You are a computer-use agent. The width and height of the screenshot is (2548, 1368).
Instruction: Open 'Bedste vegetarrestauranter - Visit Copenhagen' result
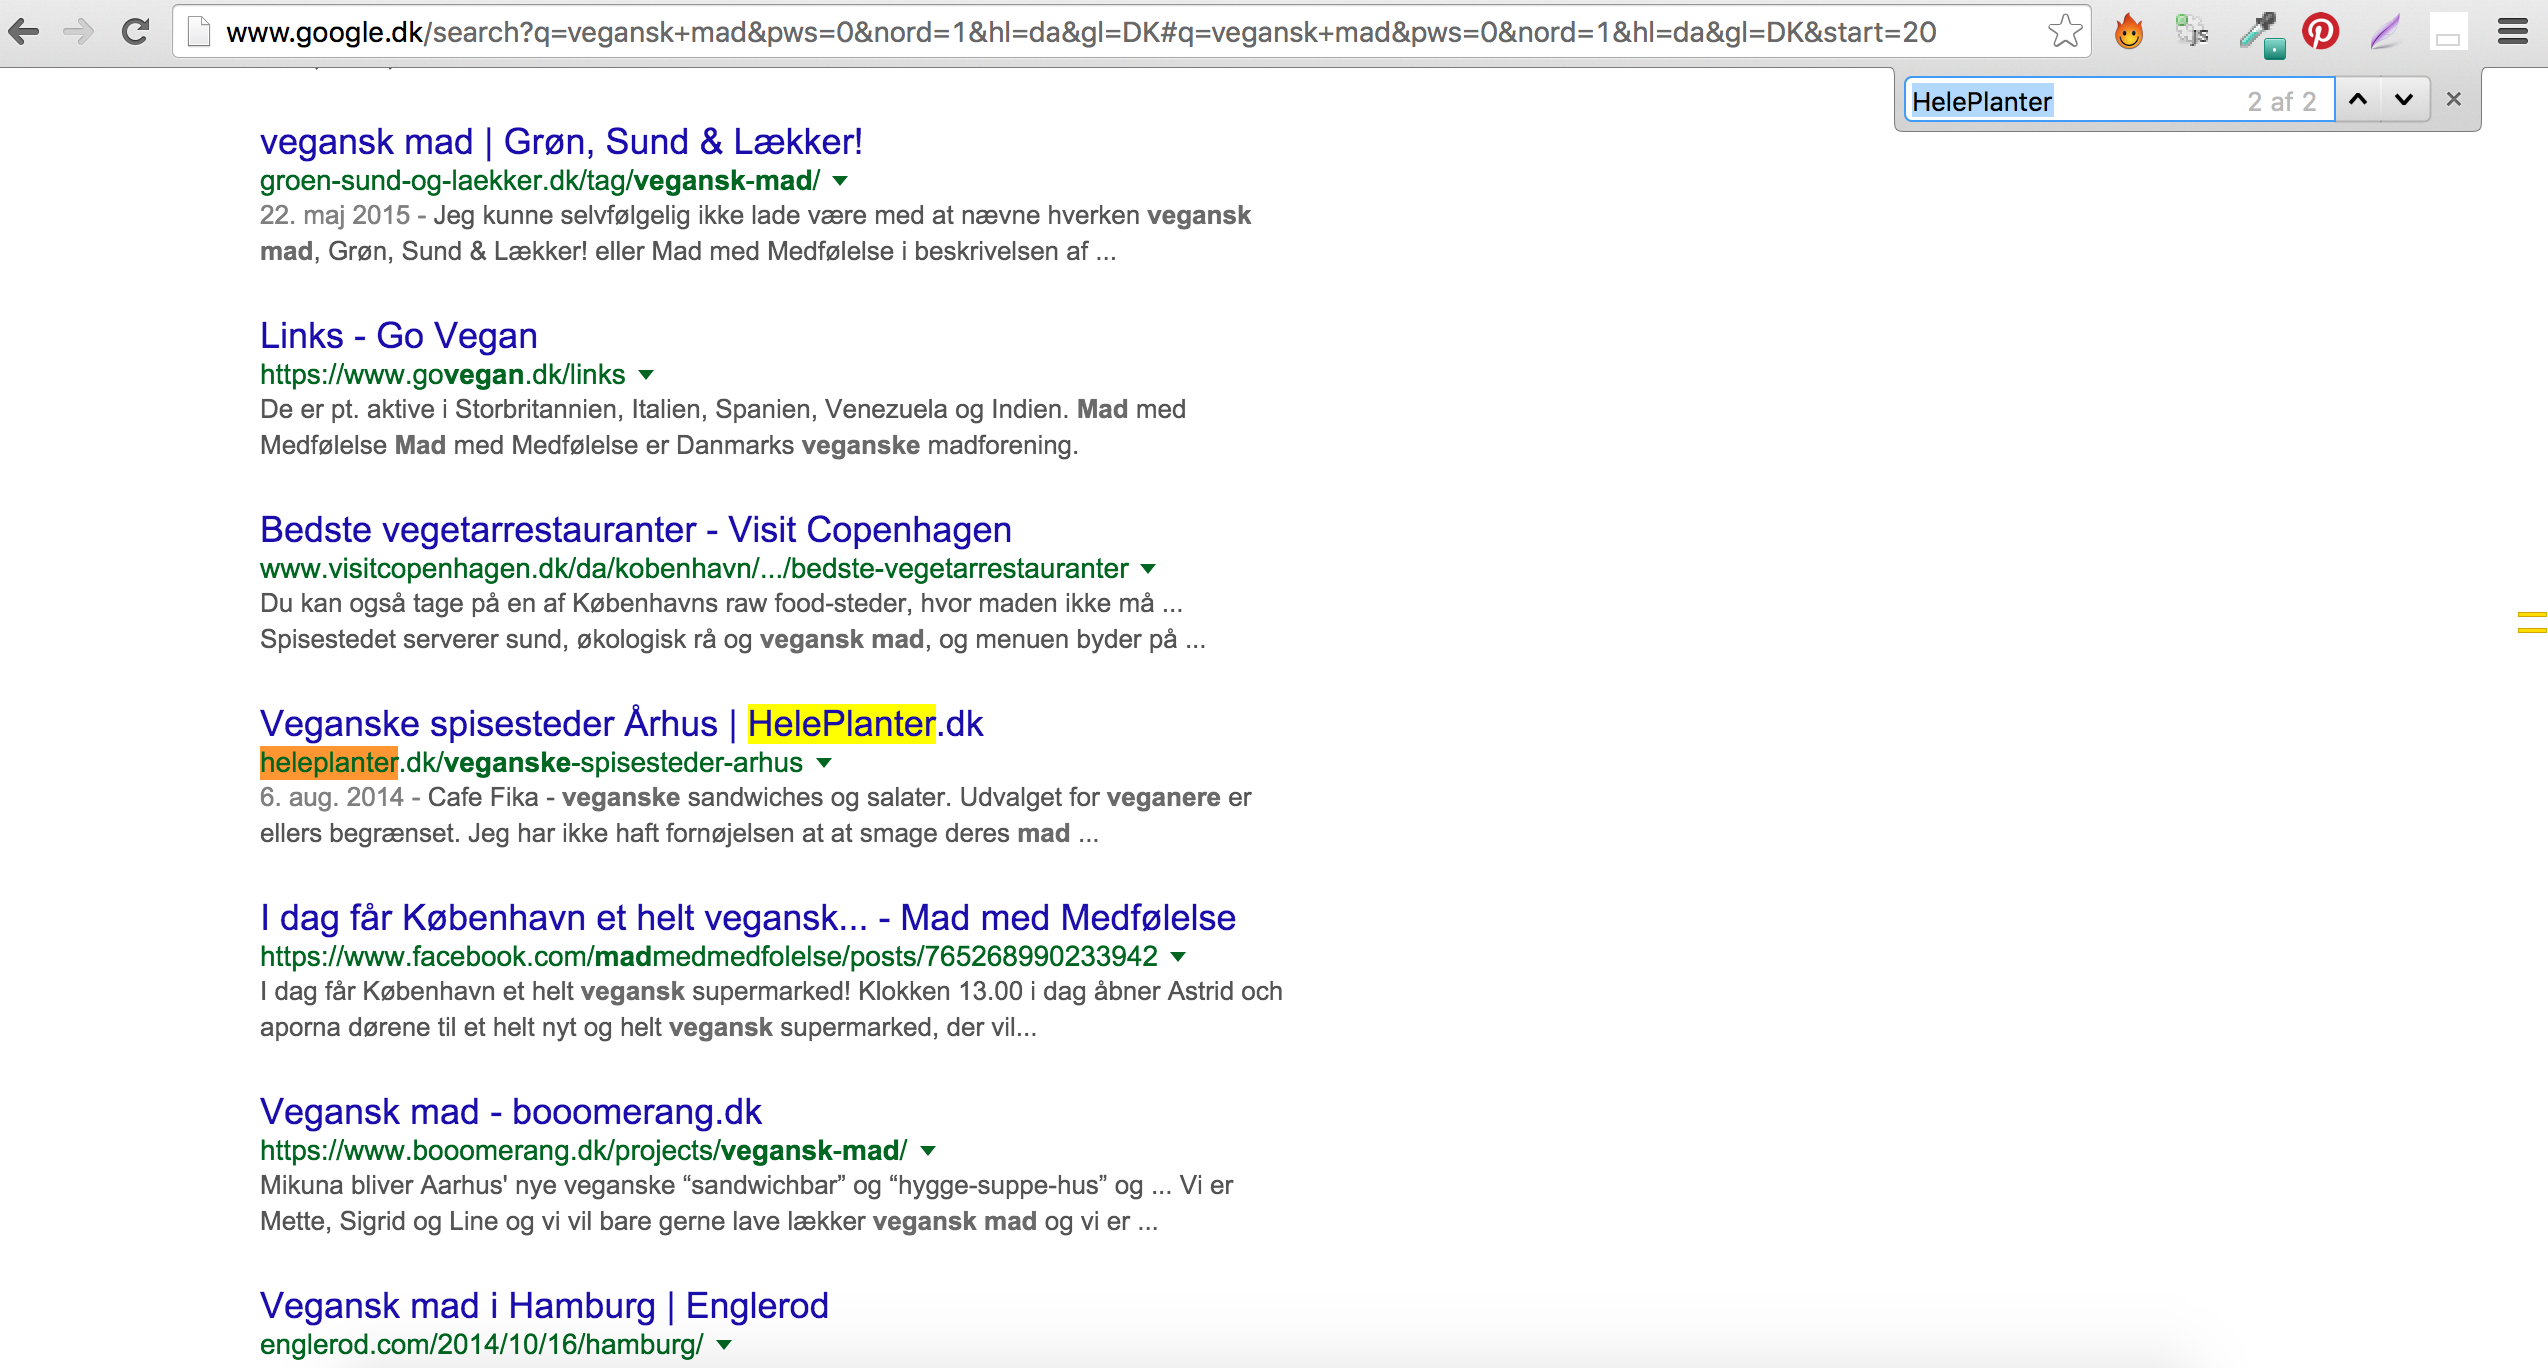coord(636,530)
